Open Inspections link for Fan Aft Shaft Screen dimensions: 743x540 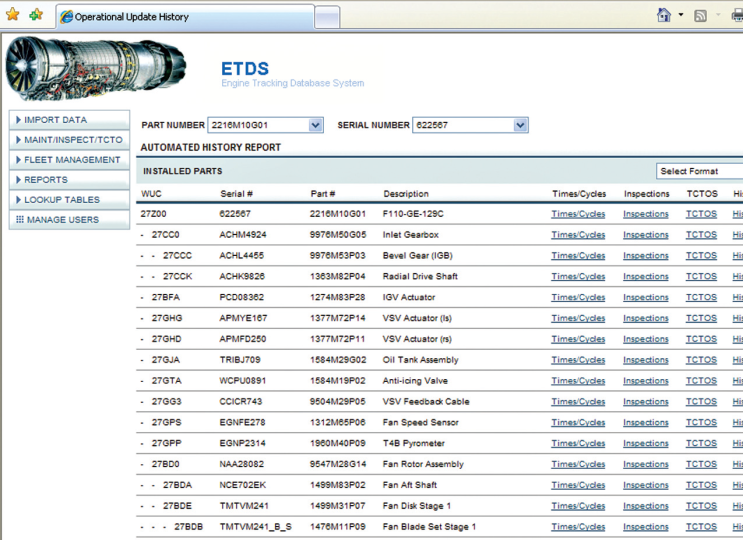click(x=646, y=485)
